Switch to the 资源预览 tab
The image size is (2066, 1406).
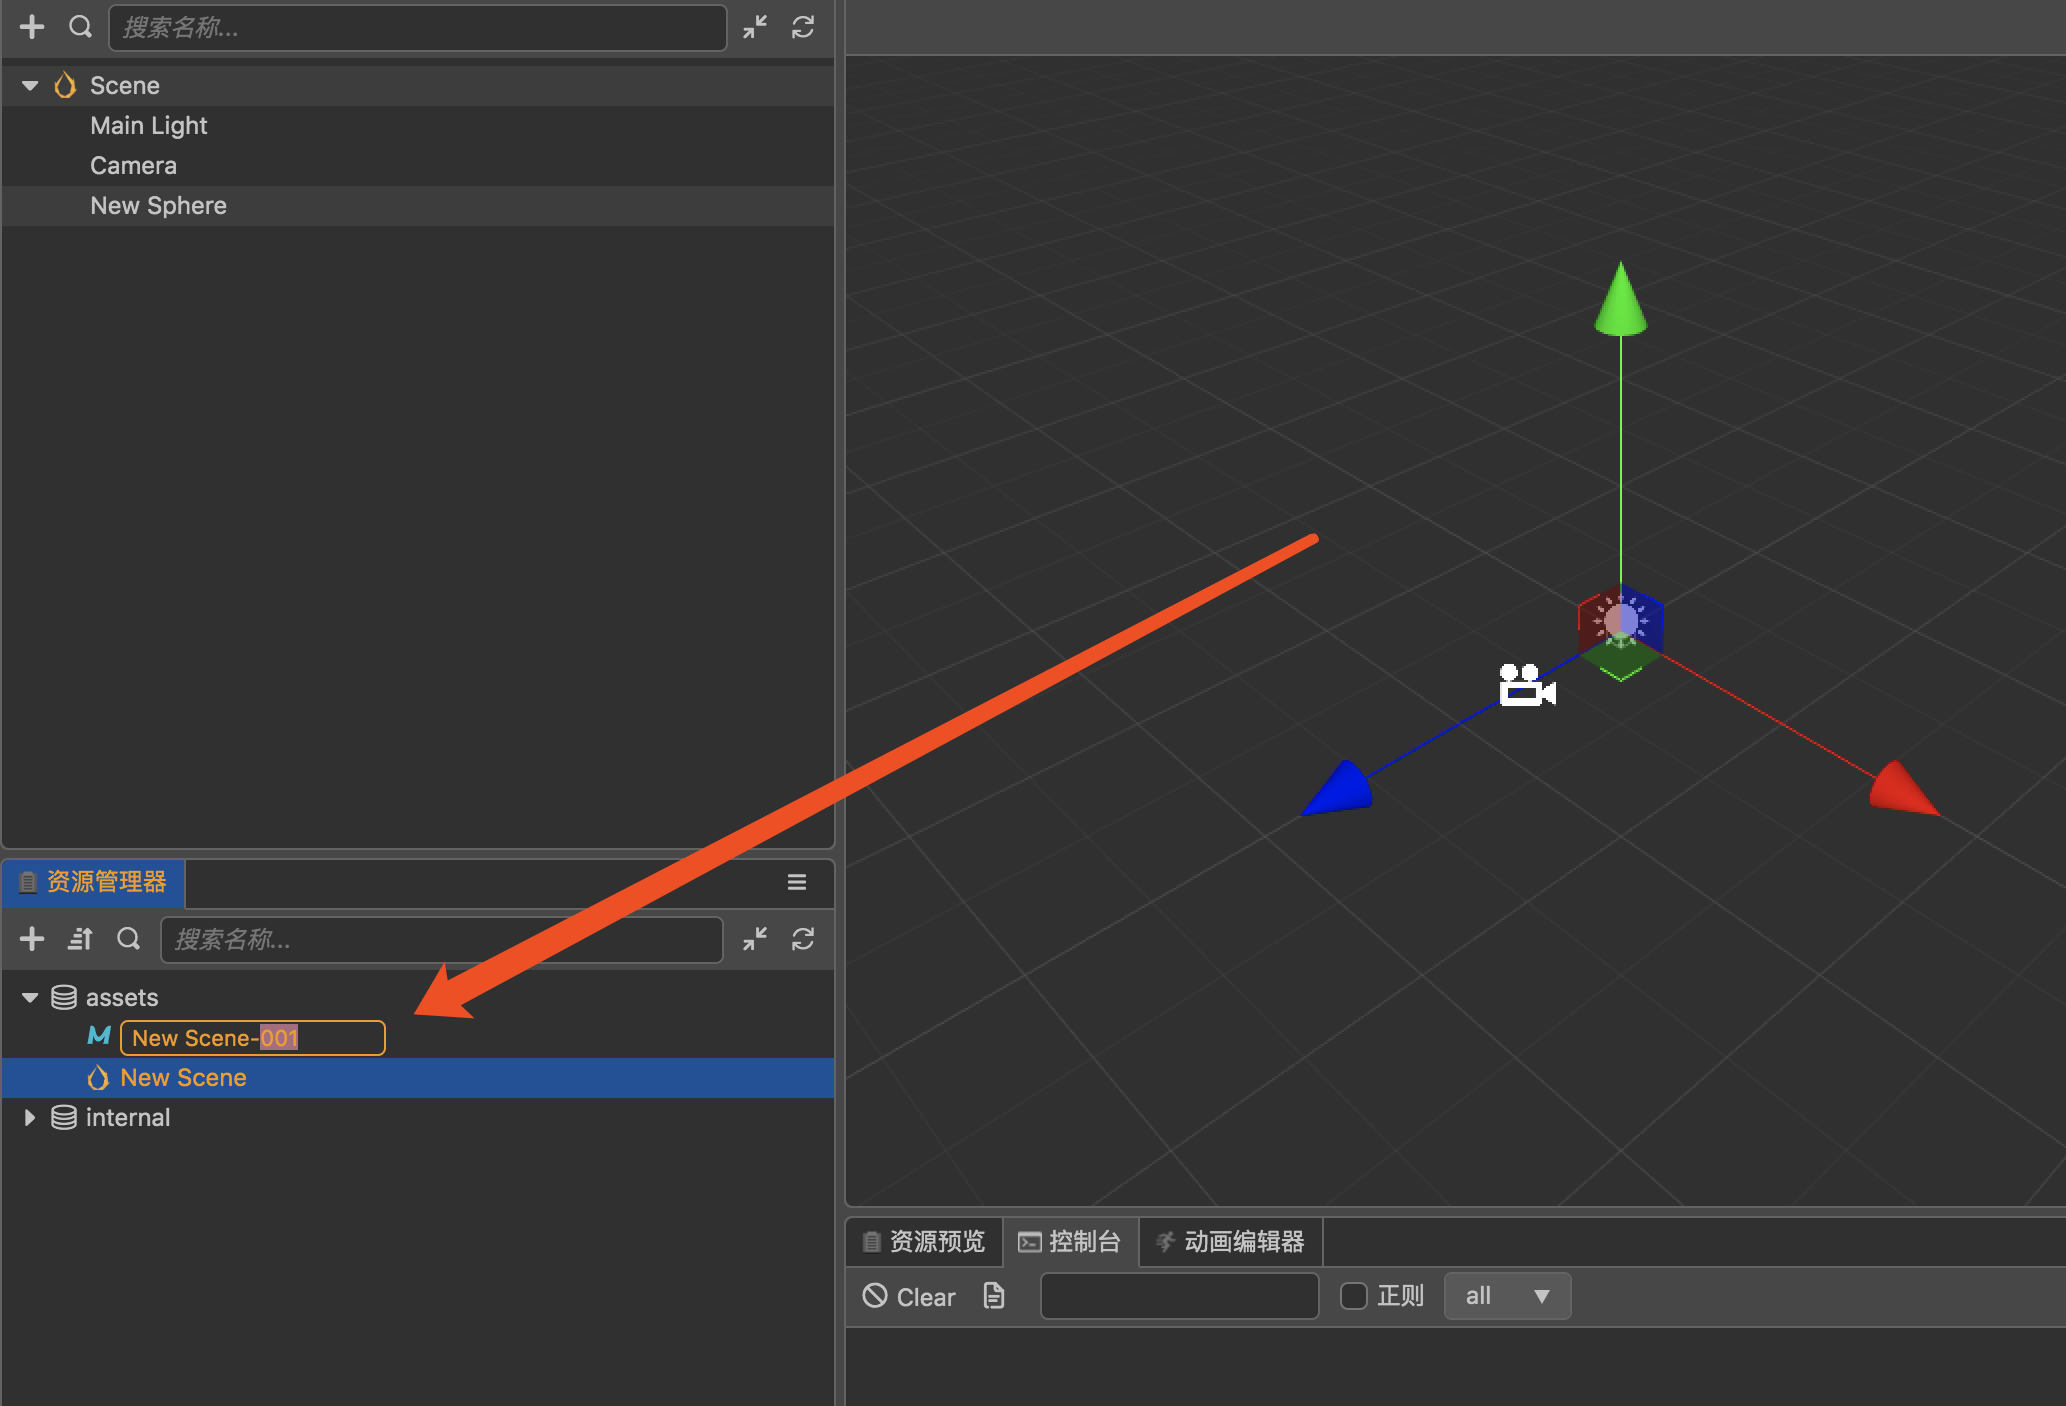coord(924,1241)
